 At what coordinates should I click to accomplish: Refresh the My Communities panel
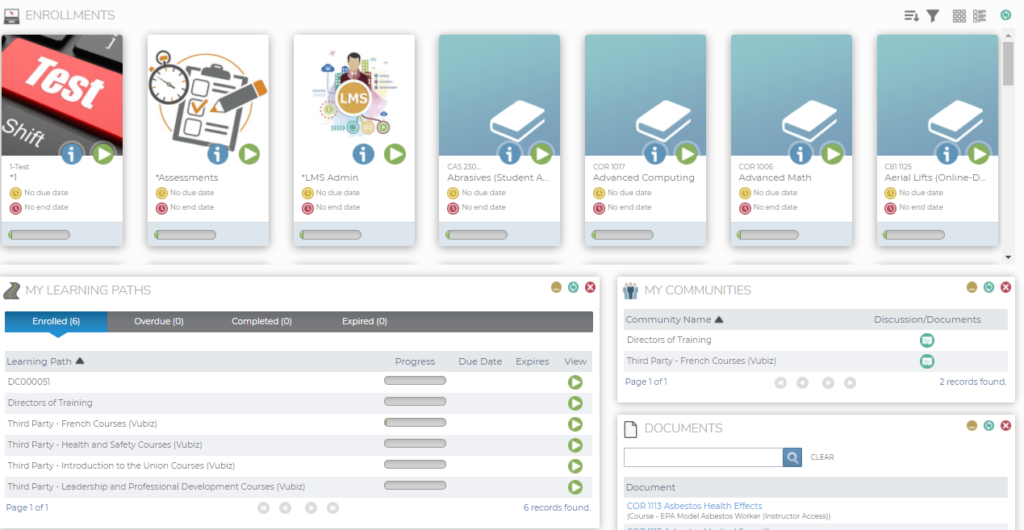pos(989,287)
